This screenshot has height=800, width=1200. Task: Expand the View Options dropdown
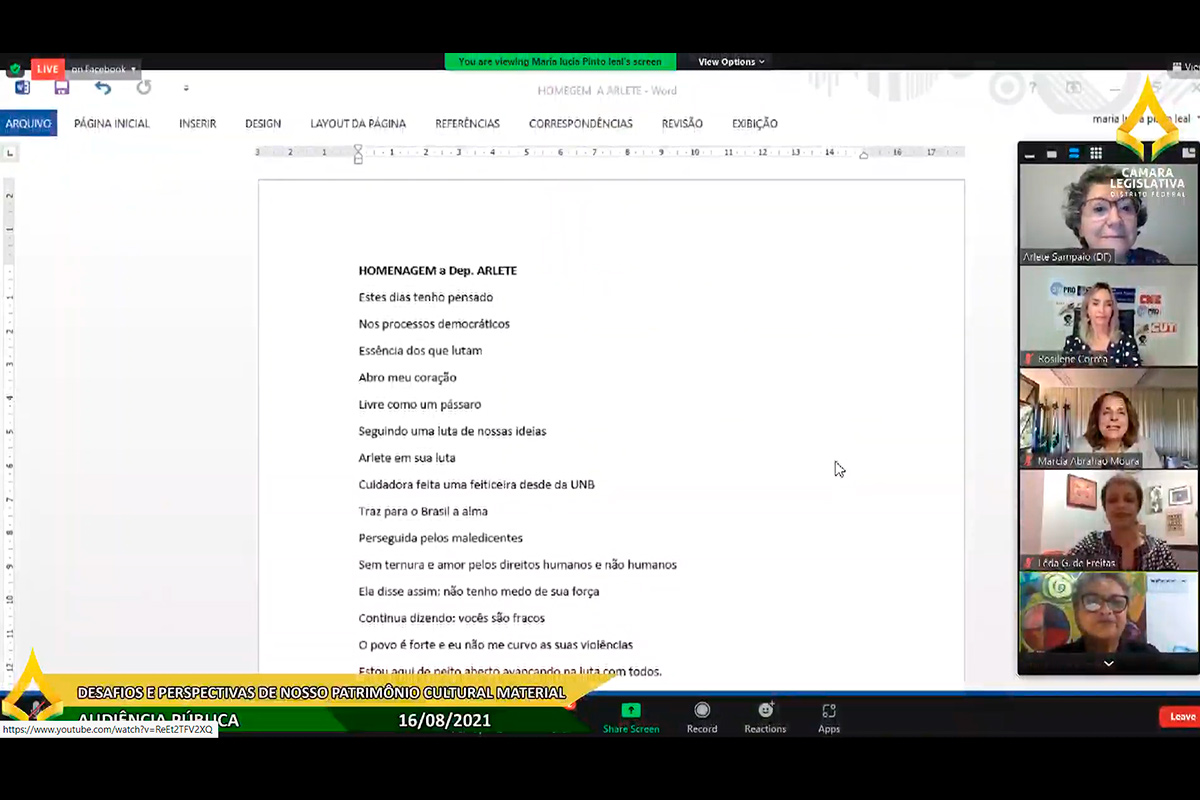coord(731,62)
